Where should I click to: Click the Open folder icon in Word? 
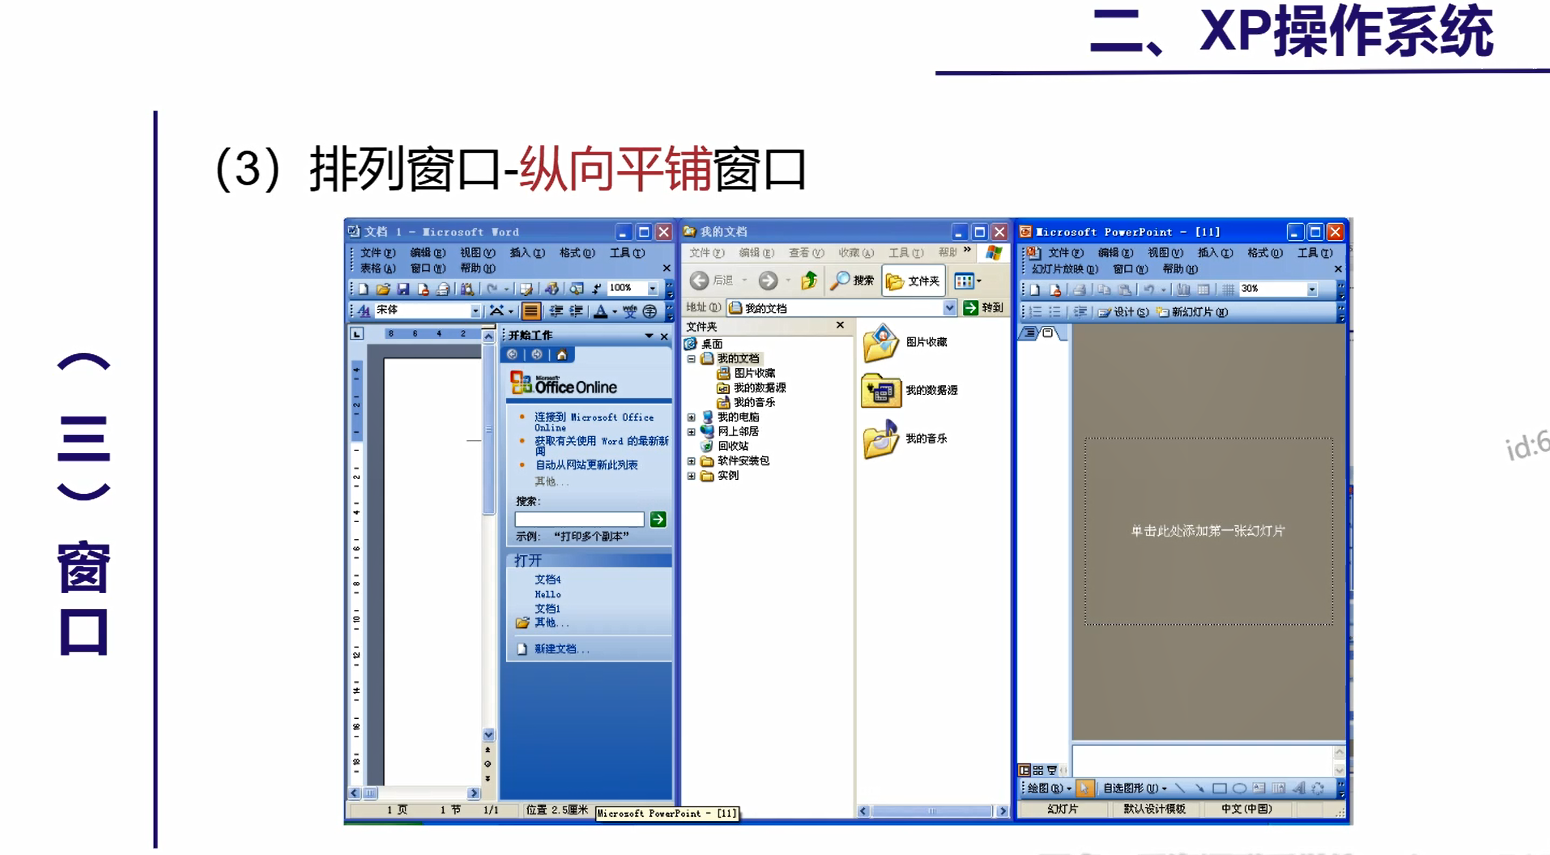pyautogui.click(x=383, y=289)
